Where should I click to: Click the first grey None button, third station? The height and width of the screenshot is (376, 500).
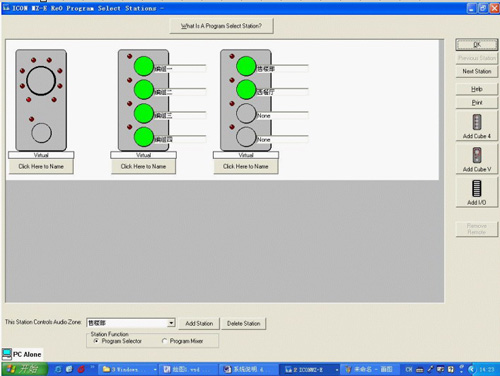[x=246, y=113]
